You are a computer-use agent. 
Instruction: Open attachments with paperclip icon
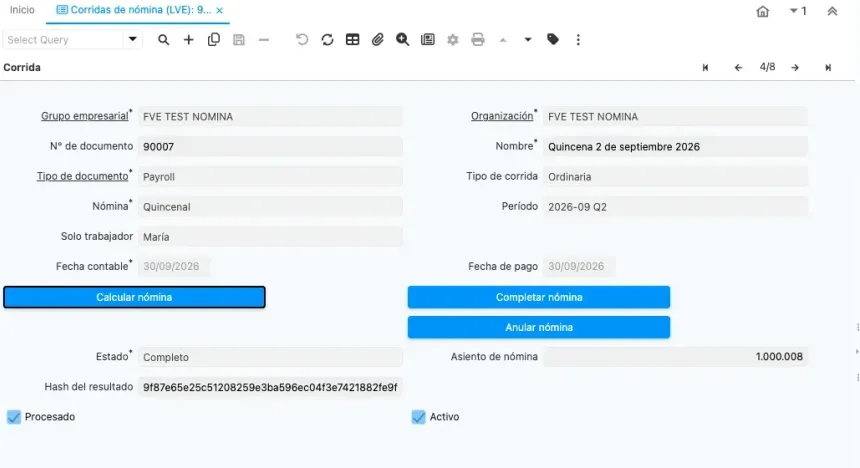pos(377,40)
